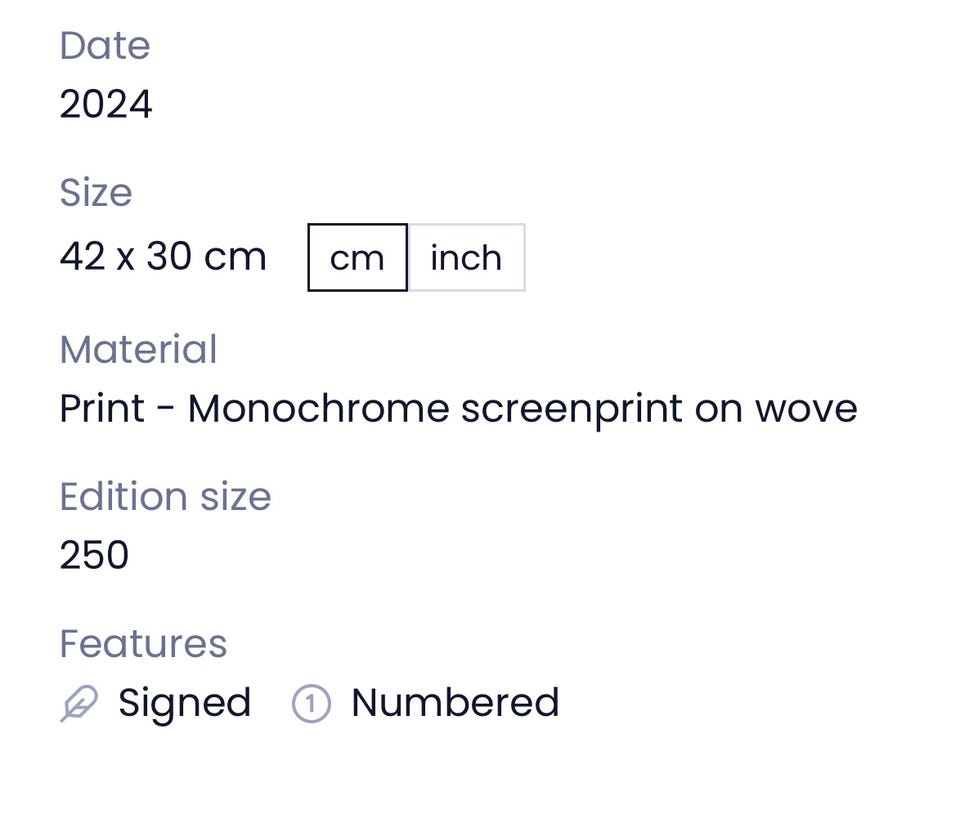Click the word wove in material description
This screenshot has width=960, height=823.
[x=806, y=410]
